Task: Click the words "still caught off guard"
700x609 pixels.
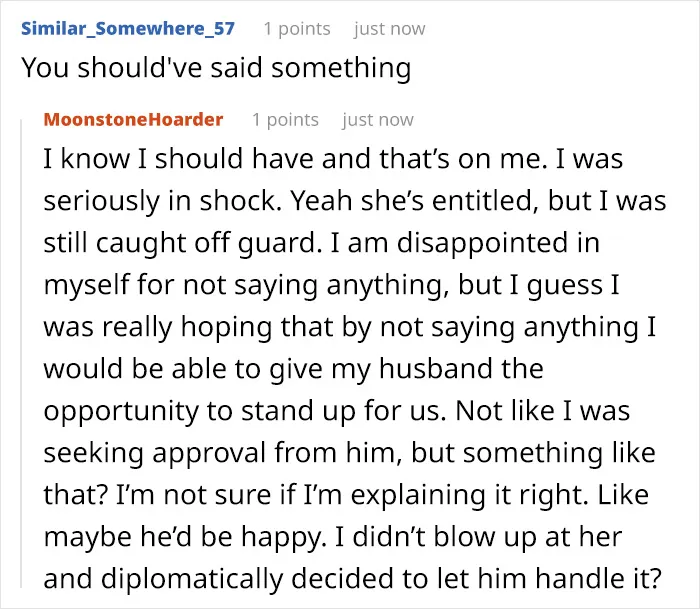Action: 183,243
